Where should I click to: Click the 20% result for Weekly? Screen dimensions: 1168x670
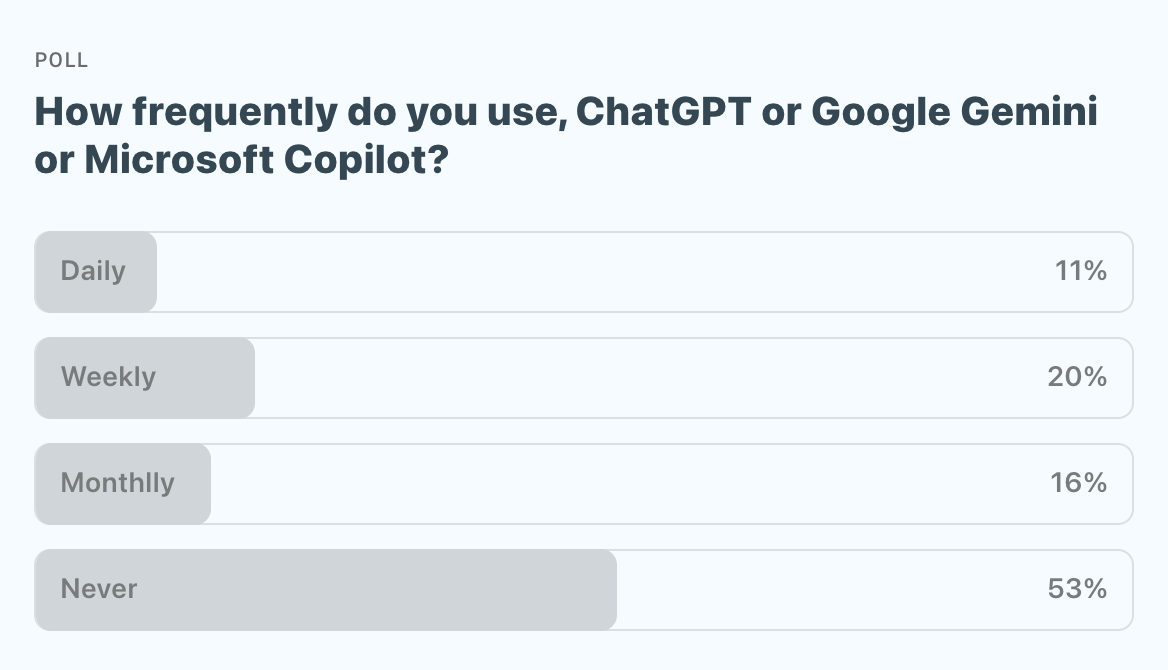(x=1079, y=377)
